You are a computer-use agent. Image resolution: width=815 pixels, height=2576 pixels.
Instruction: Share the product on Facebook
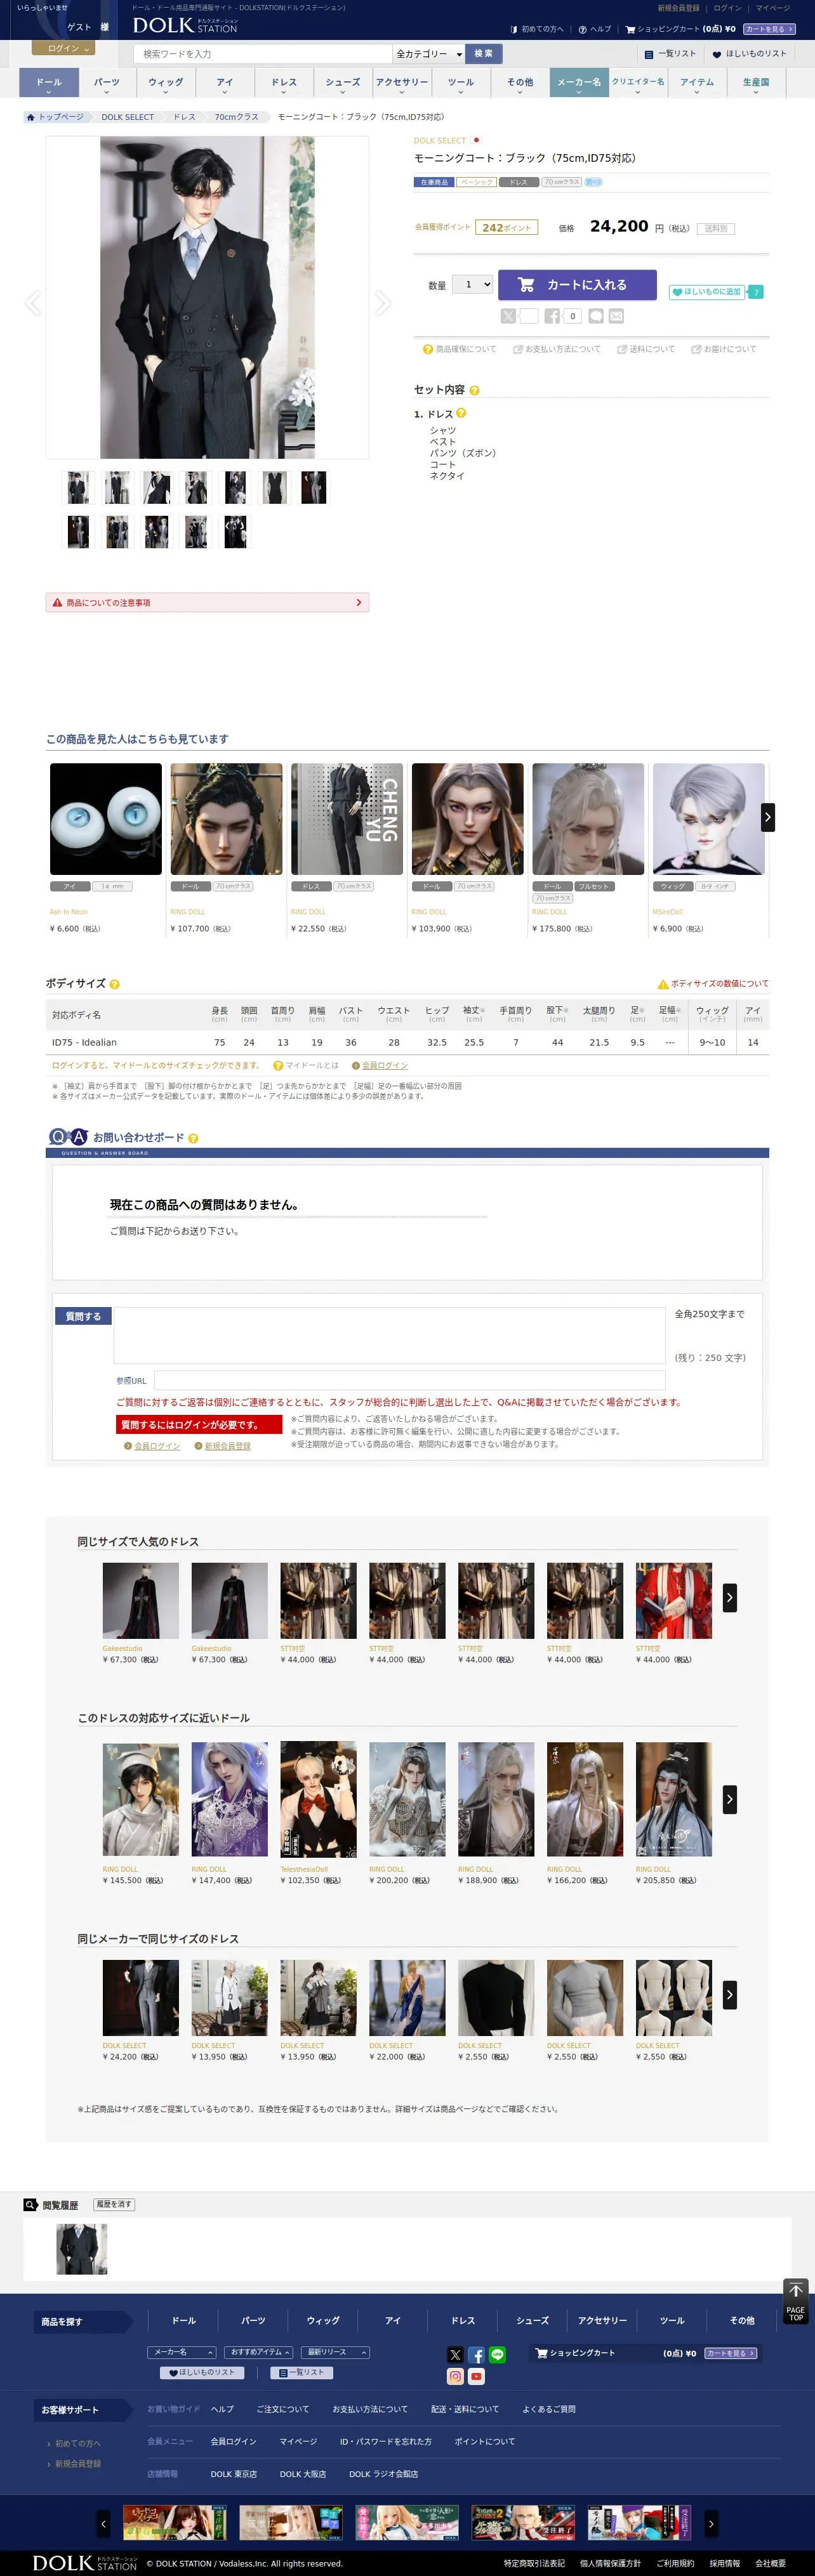[552, 316]
